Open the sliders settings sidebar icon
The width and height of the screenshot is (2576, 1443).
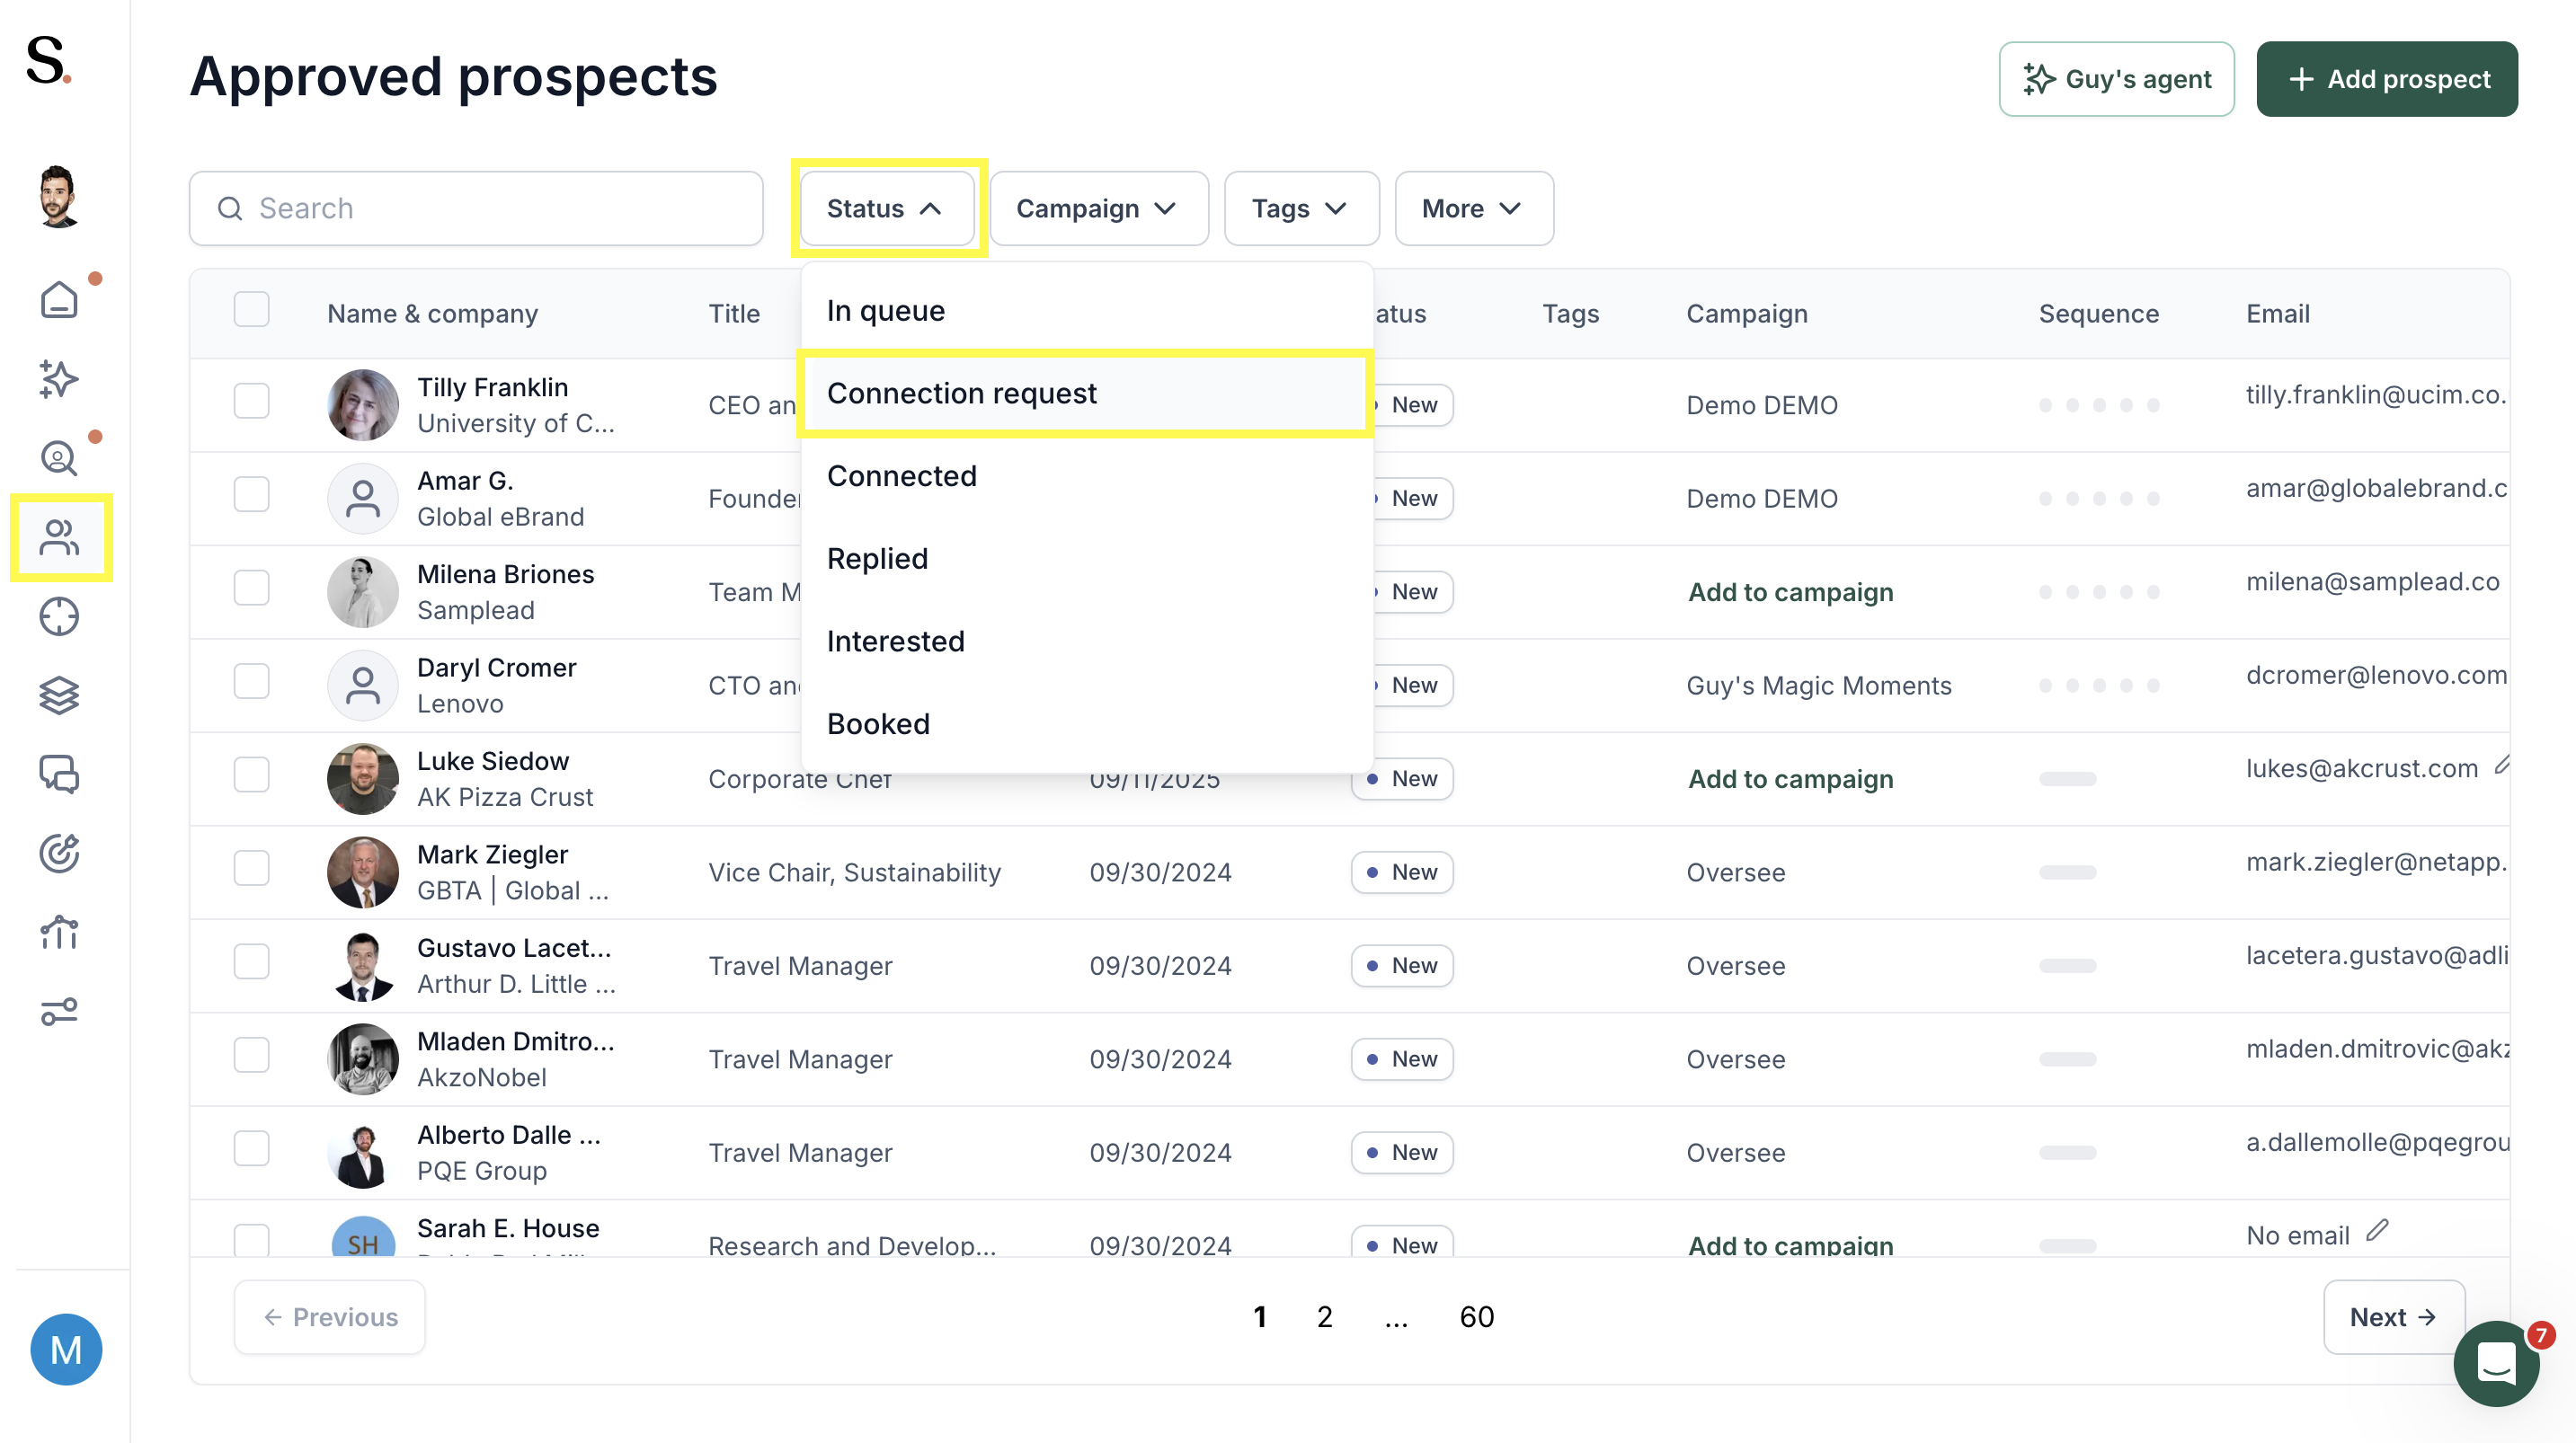pos(59,1012)
